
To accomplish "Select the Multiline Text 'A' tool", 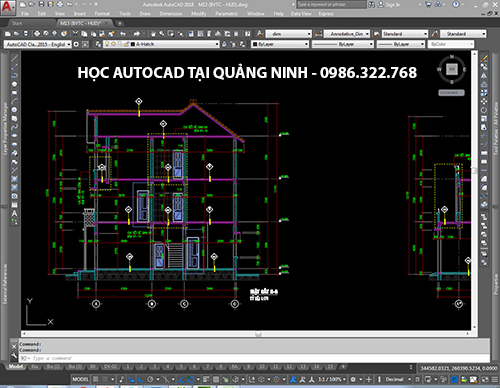I will tap(14, 214).
